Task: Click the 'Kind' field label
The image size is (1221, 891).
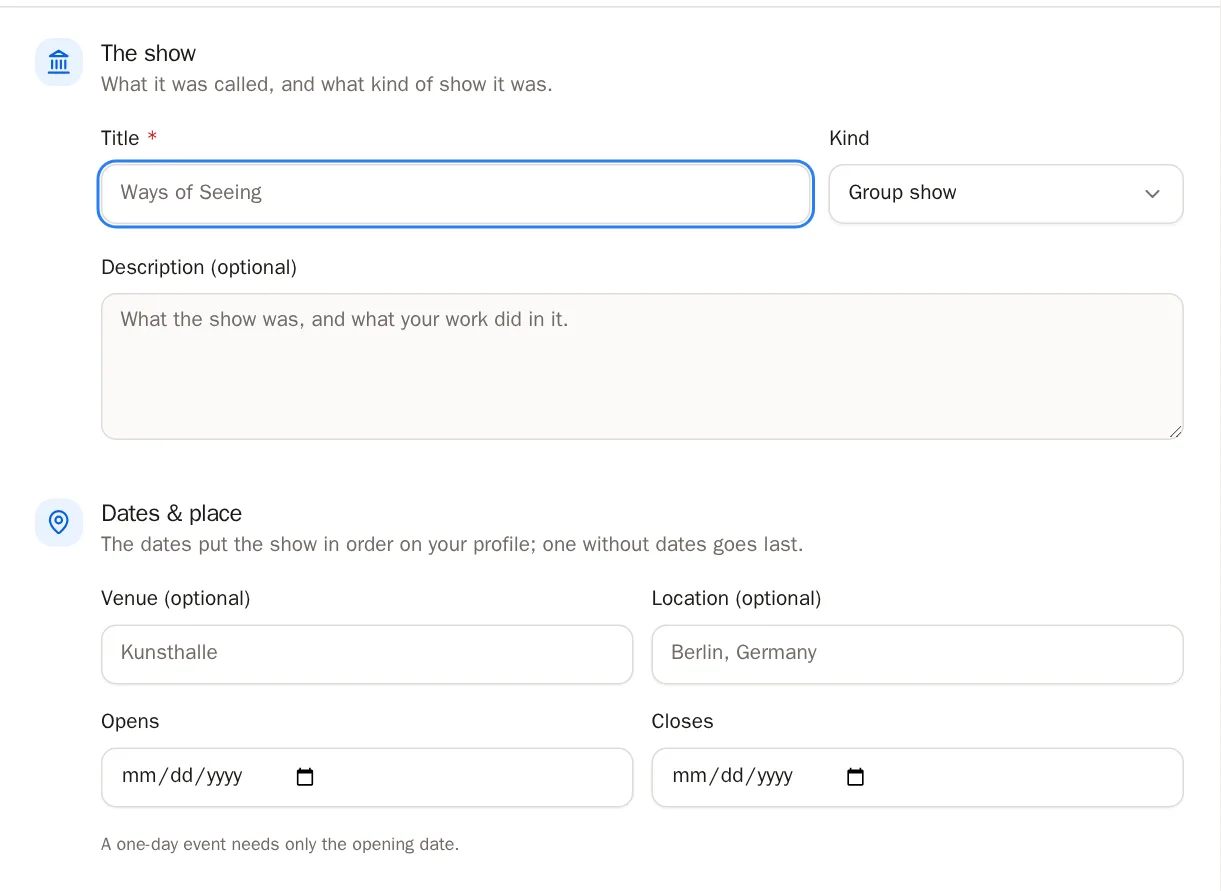Action: (849, 139)
